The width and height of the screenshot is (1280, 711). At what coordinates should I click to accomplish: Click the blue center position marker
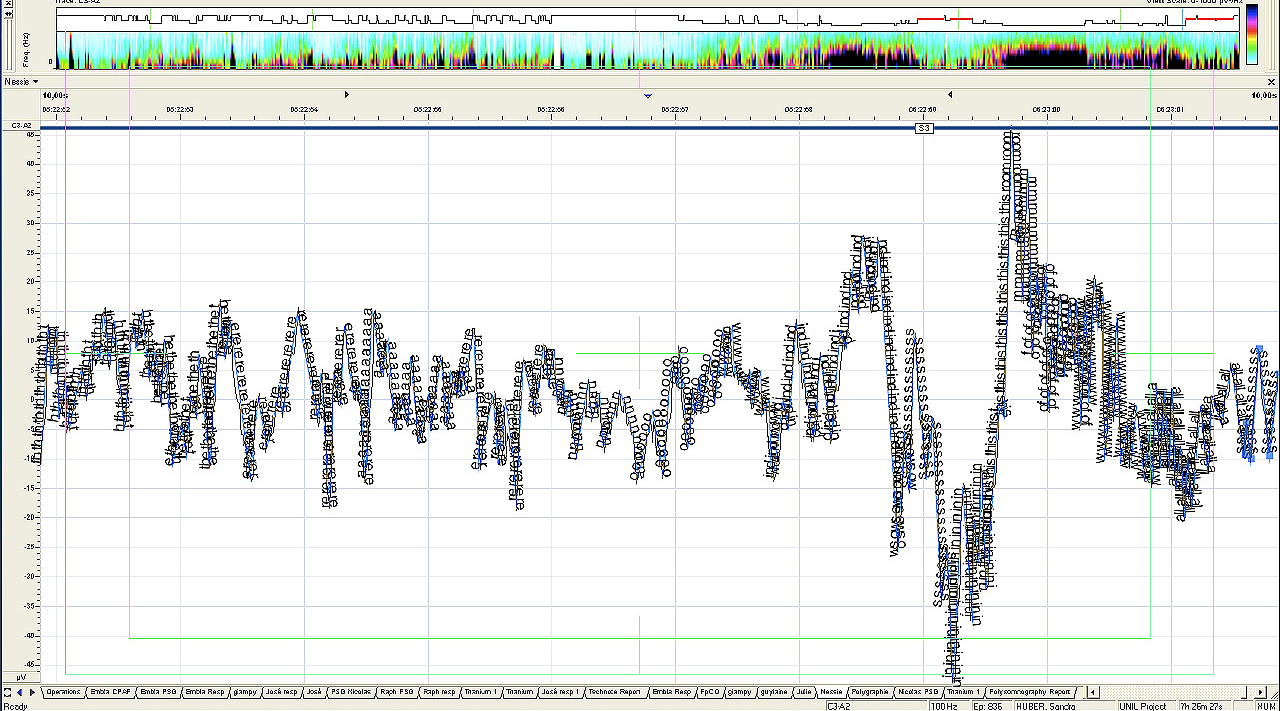click(648, 96)
